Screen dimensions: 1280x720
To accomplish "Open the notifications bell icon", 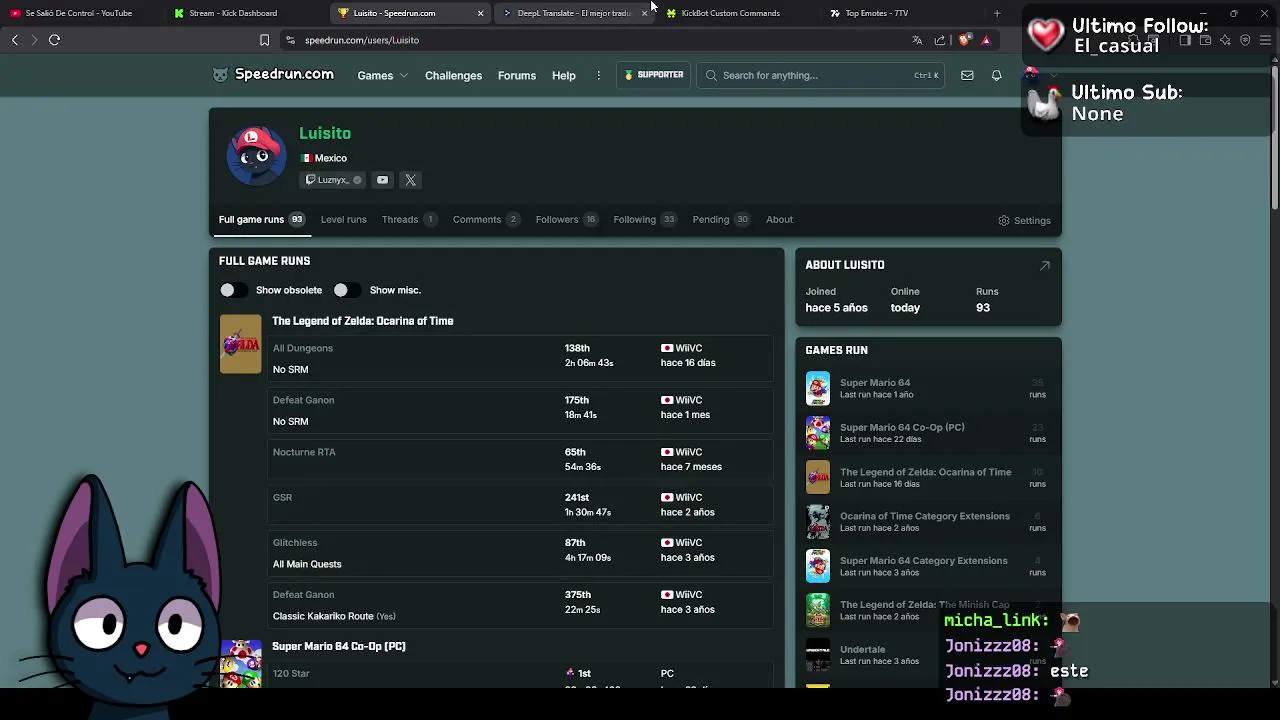I will 996,75.
